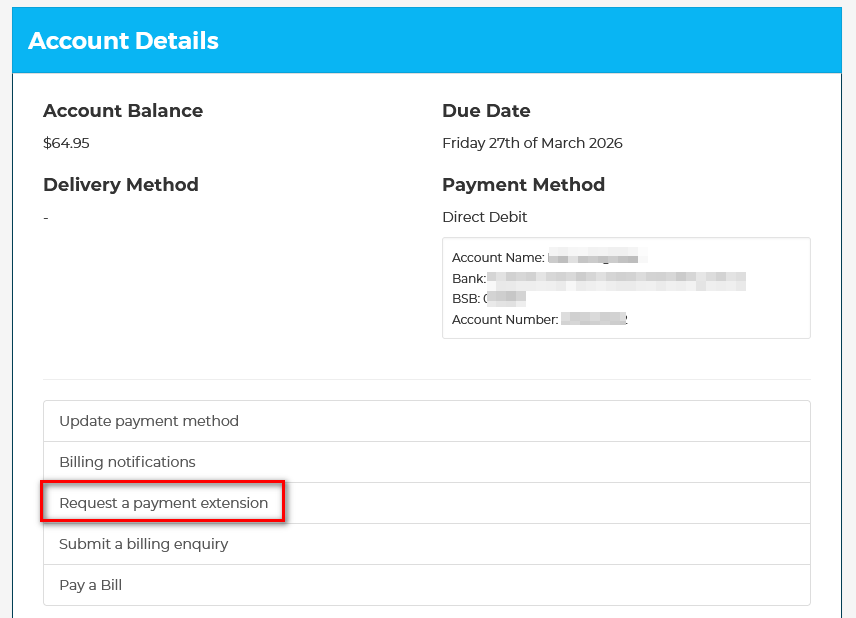
Task: Open Submit a billing enquiry
Action: tap(144, 544)
